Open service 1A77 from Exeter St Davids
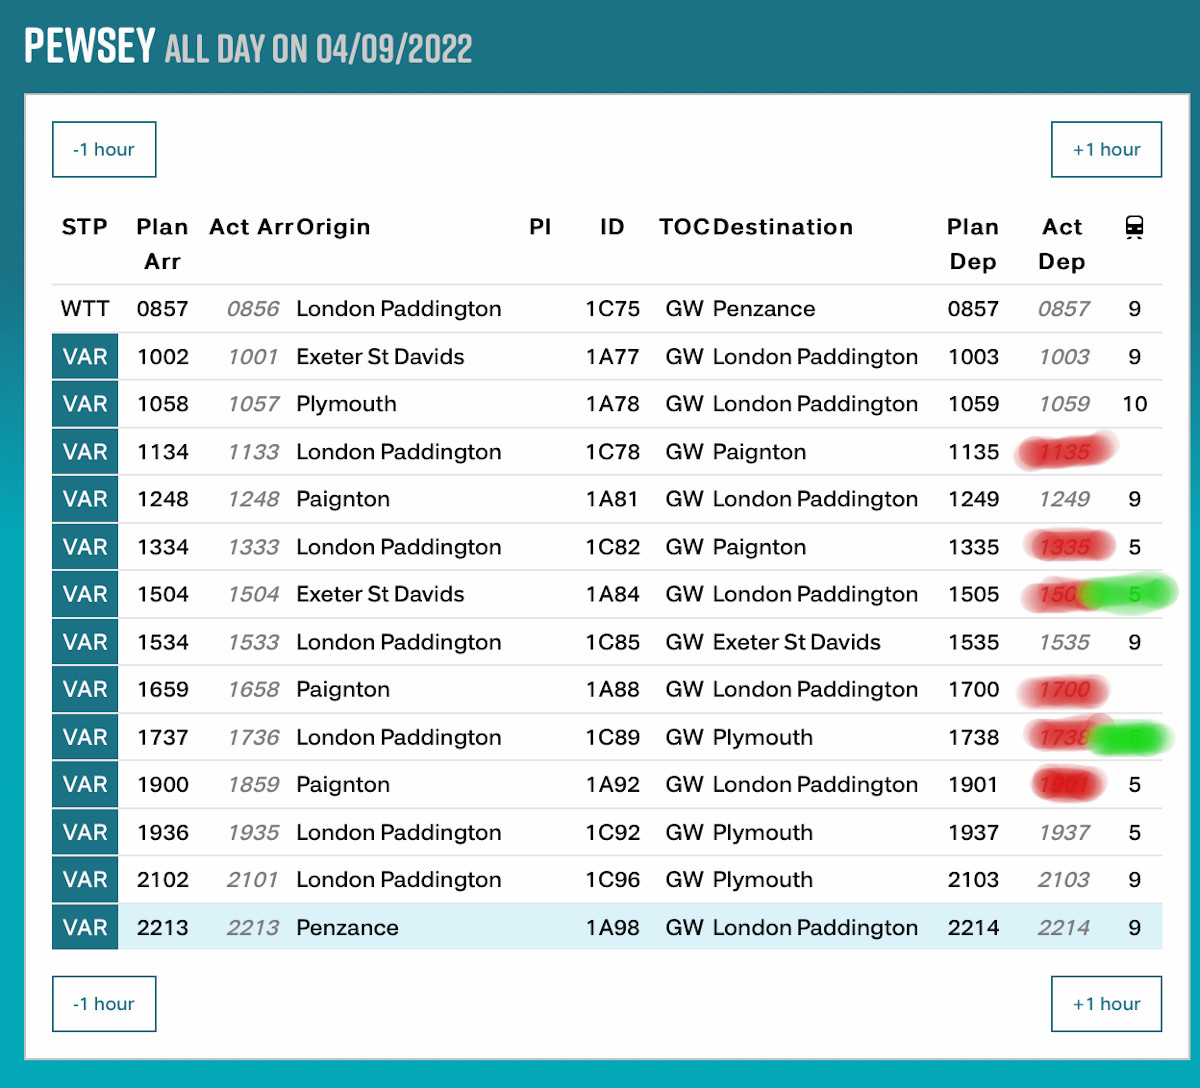This screenshot has width=1200, height=1088. tap(612, 357)
